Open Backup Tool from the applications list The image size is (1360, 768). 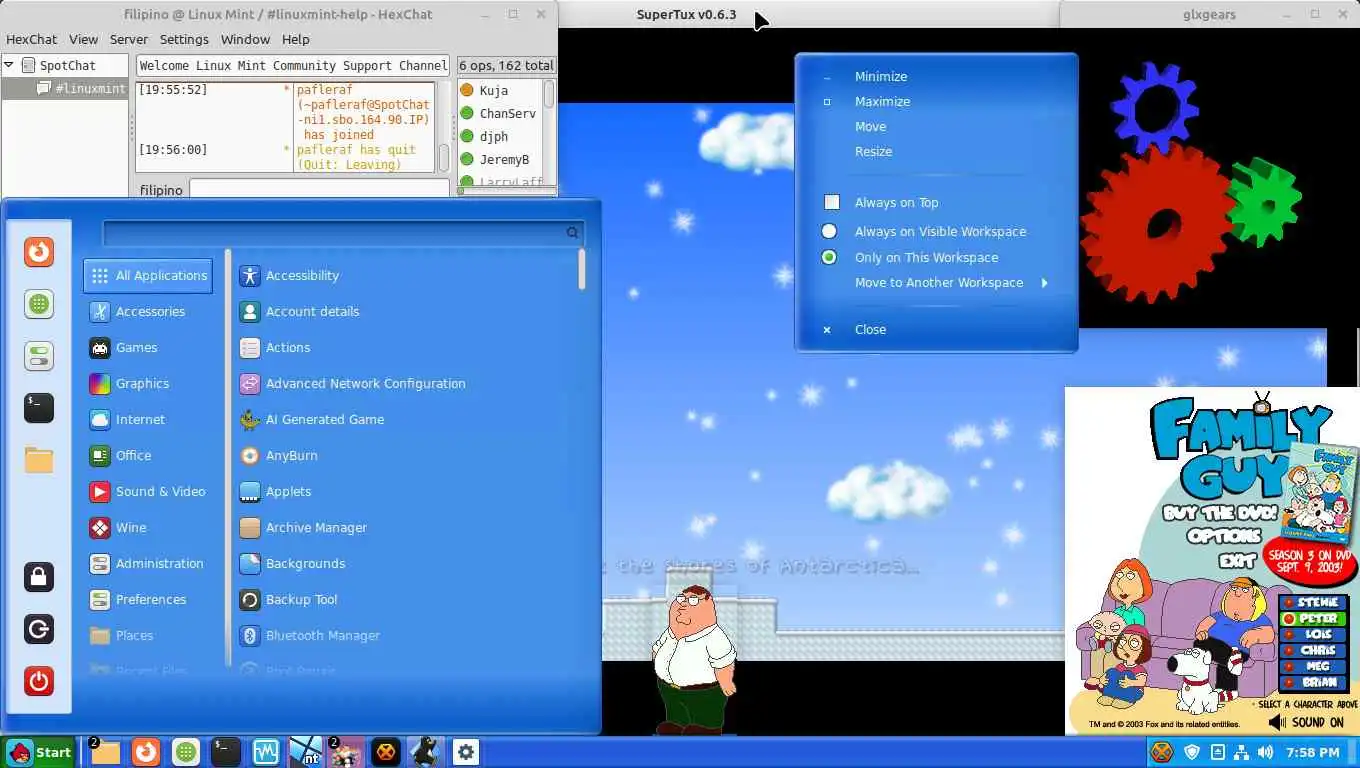click(x=406, y=599)
